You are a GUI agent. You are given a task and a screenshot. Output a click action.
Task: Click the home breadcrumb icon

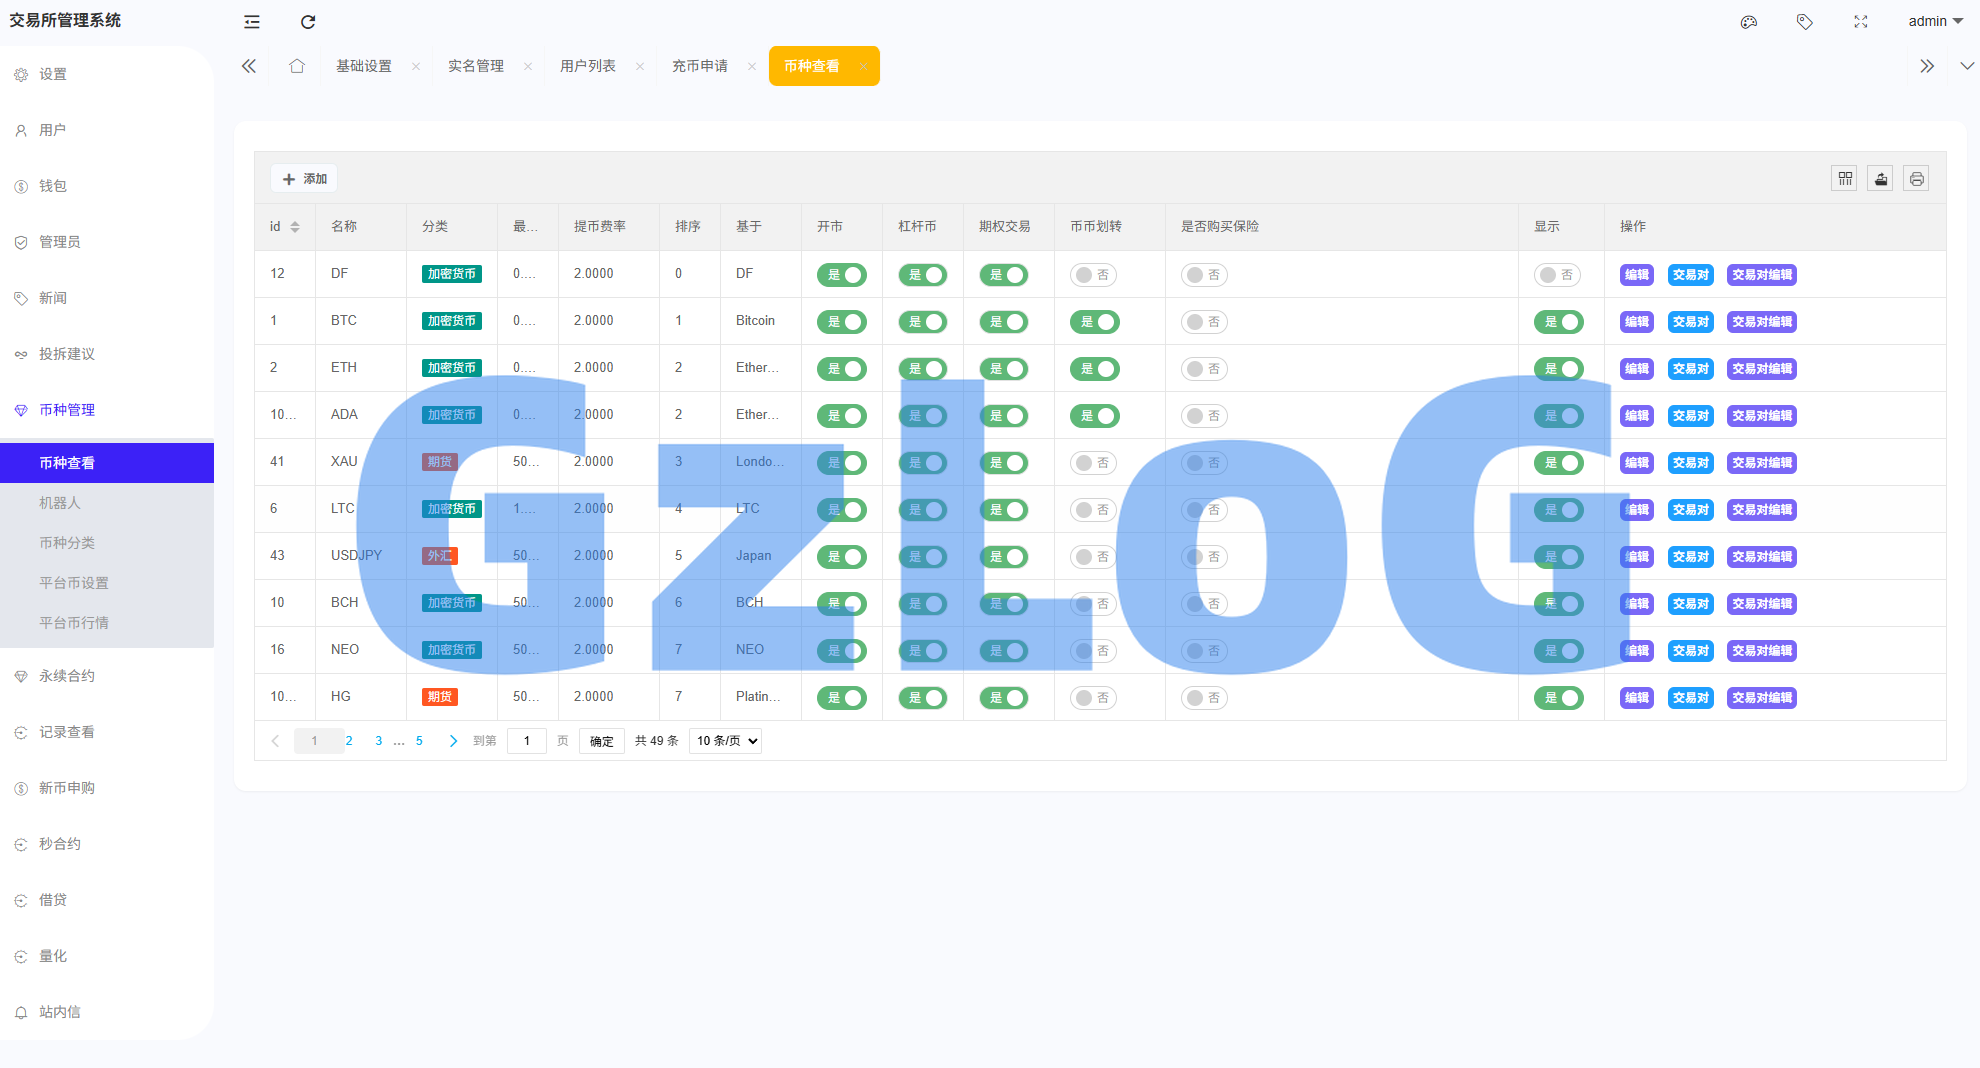click(297, 65)
